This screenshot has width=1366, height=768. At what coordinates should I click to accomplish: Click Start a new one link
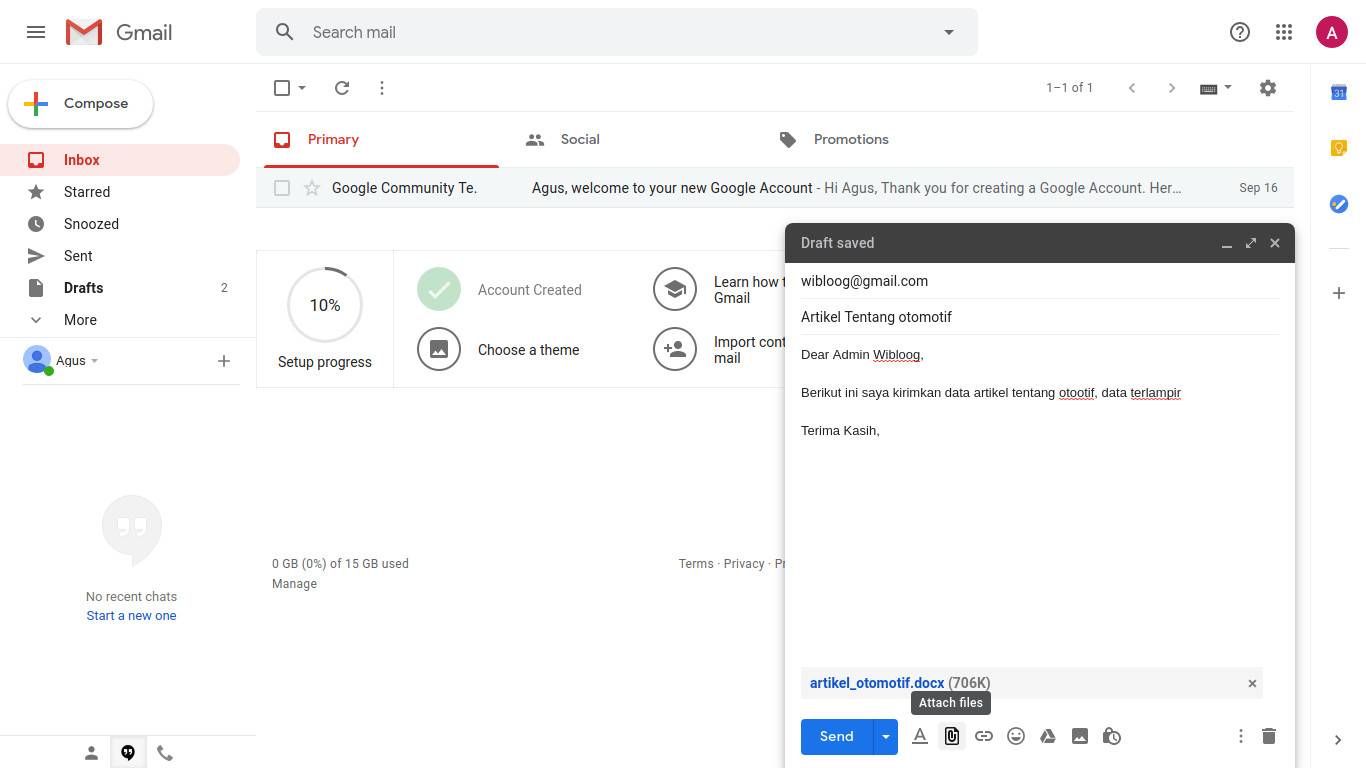point(131,616)
